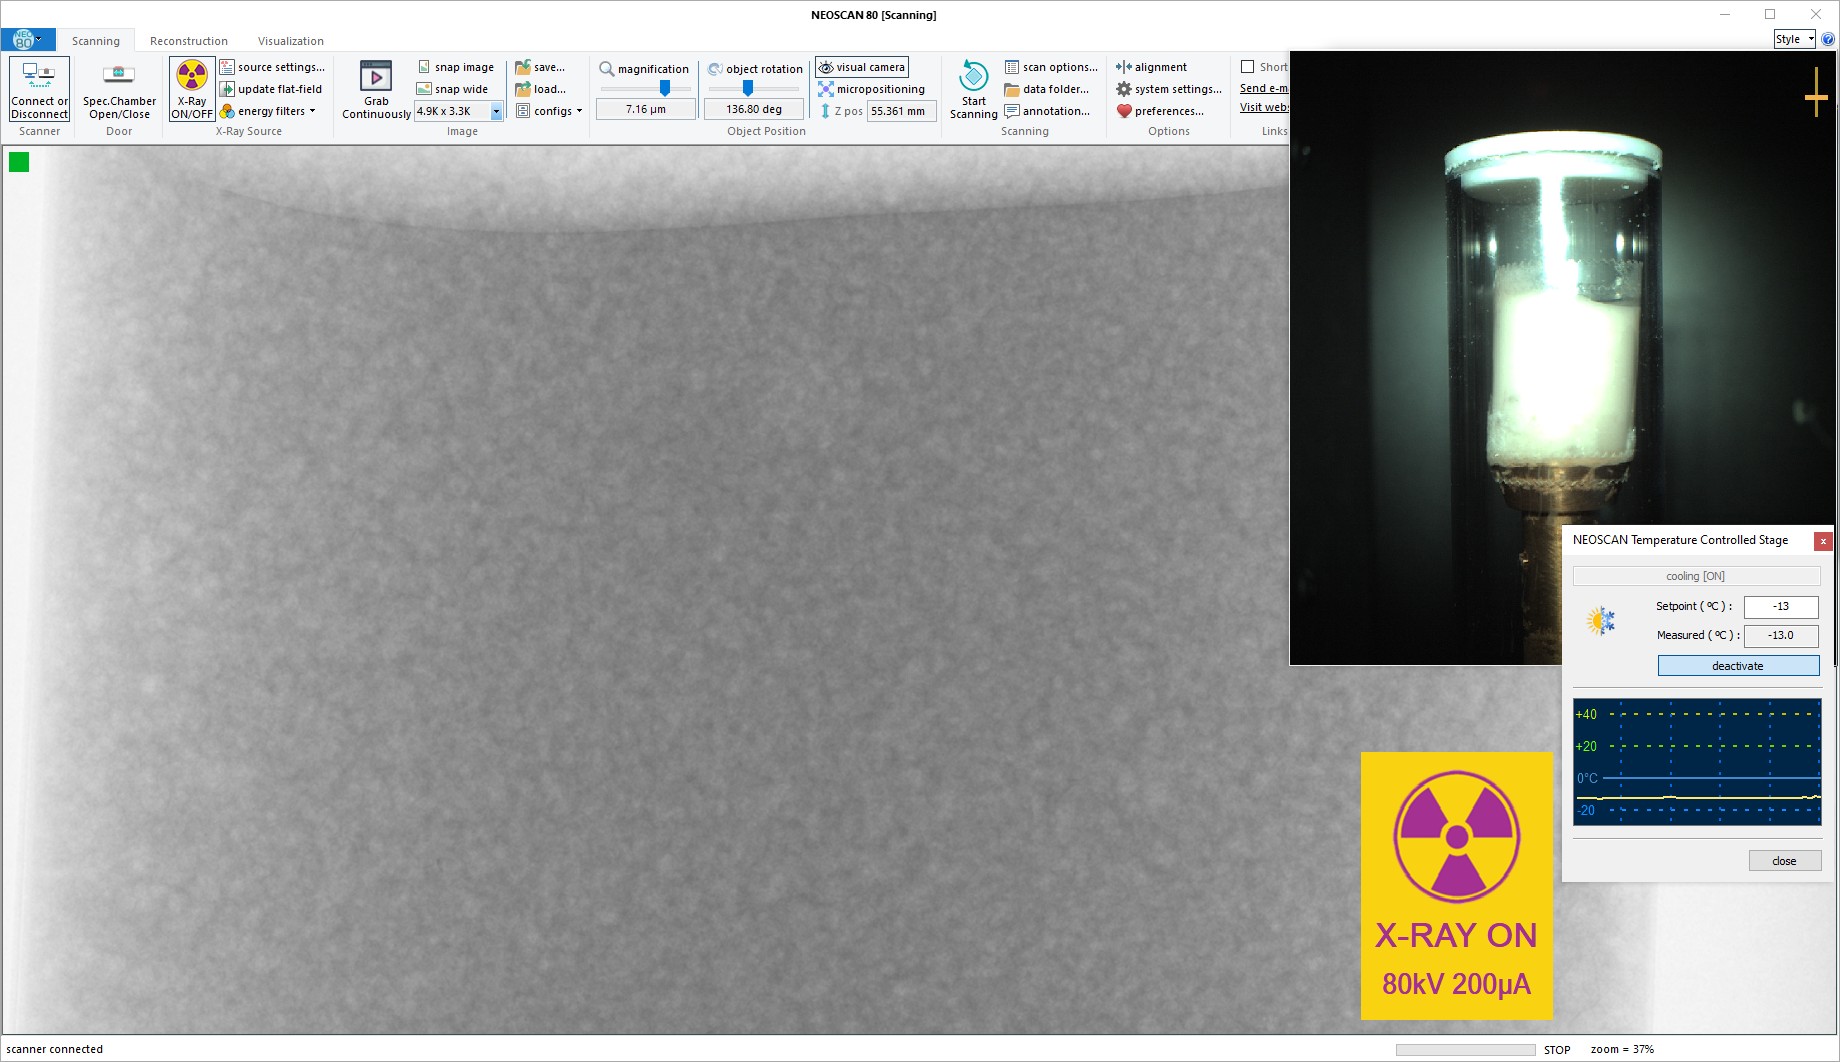Click the temperature Setpoint input field

1780,607
